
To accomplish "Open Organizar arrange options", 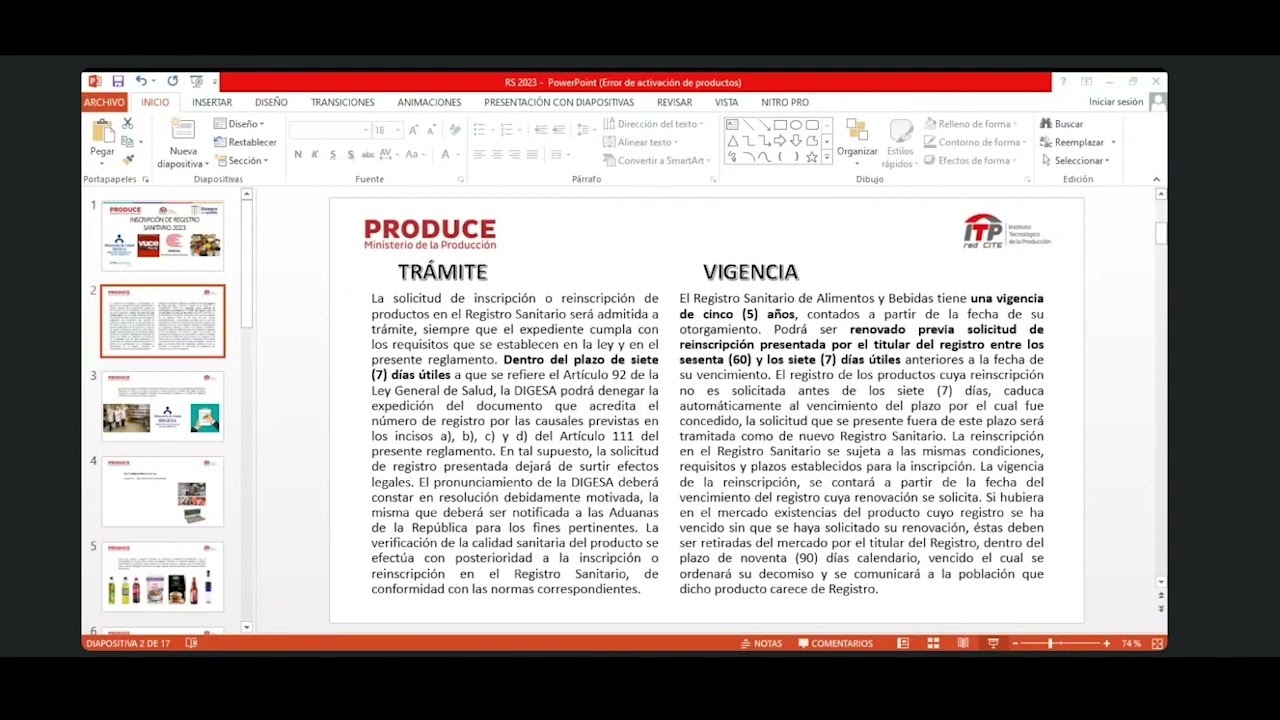I will tap(857, 139).
